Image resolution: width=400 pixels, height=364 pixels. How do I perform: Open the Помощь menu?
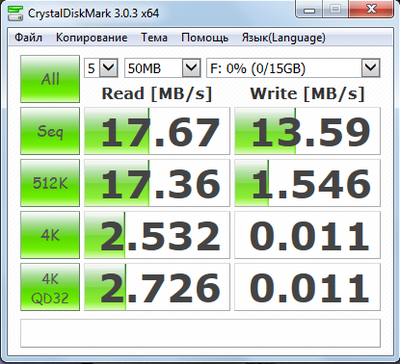pos(205,38)
